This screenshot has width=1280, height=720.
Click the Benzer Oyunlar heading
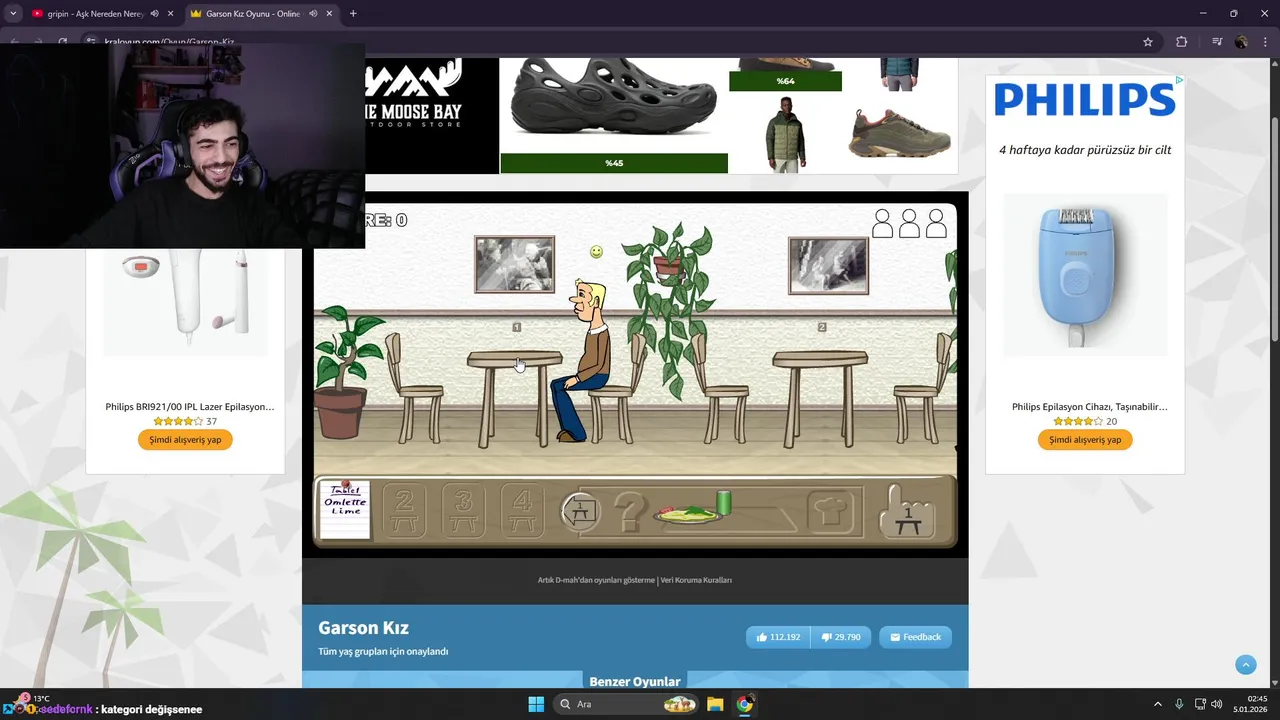click(635, 681)
